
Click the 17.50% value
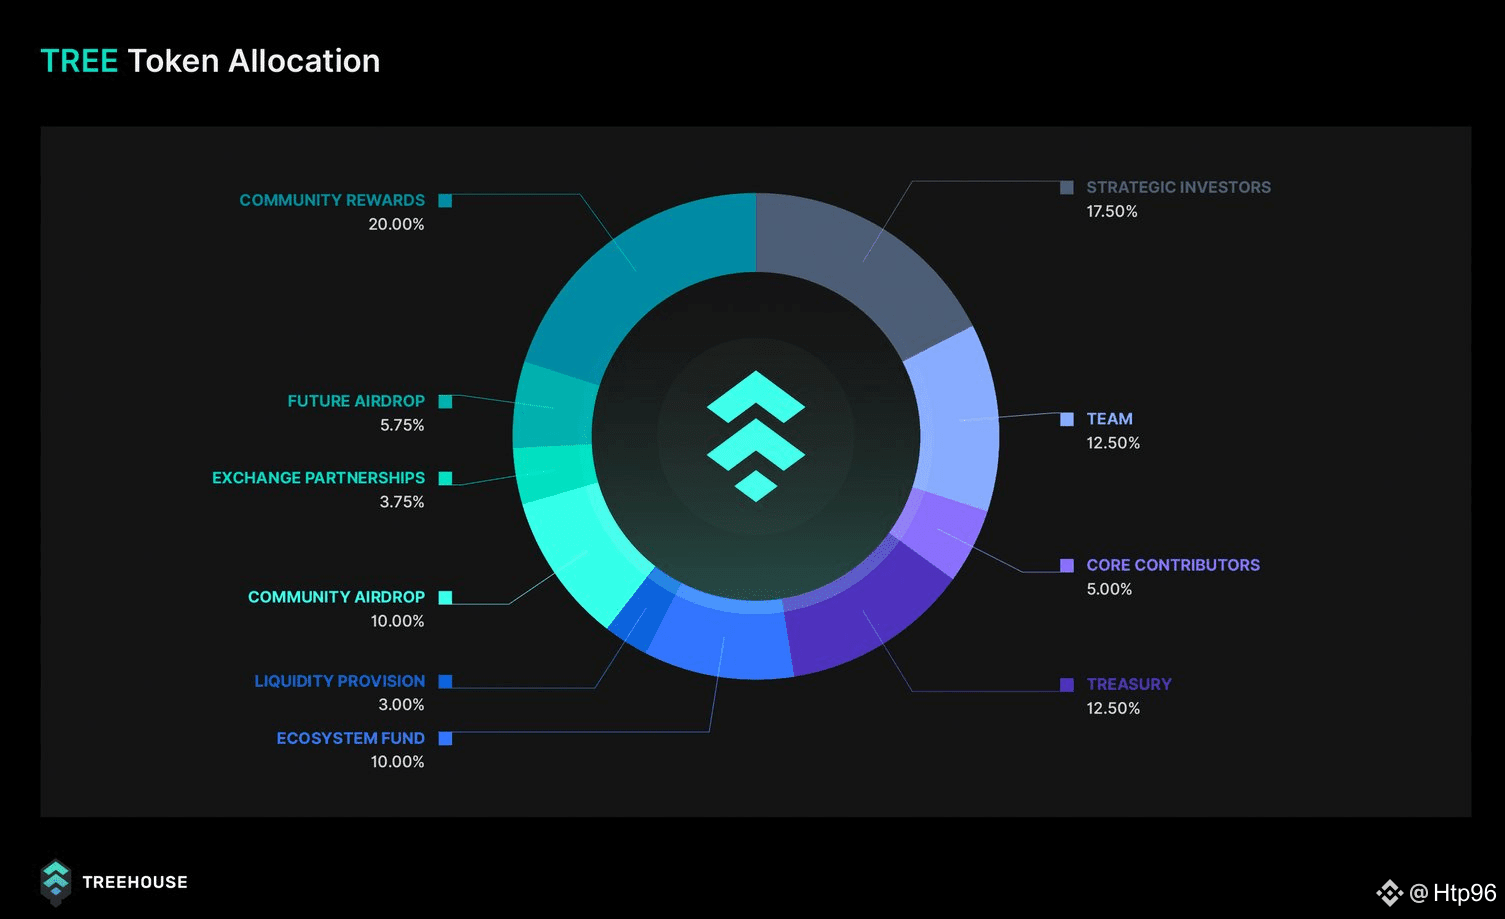click(1112, 212)
